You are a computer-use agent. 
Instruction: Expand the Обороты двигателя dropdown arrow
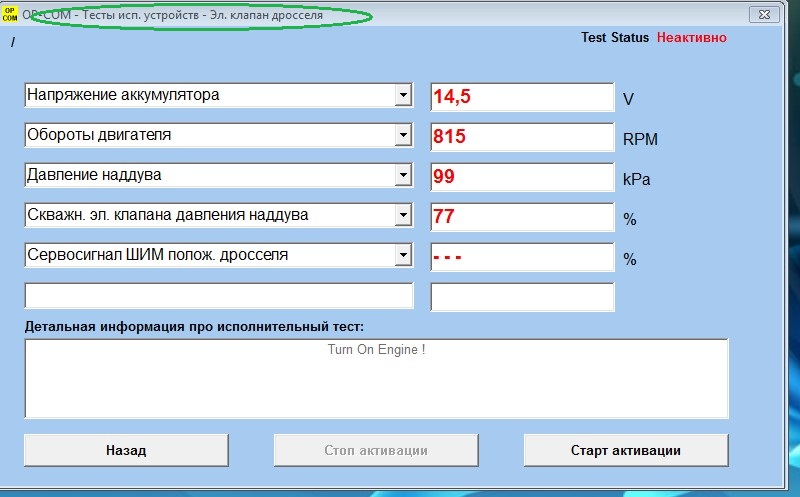point(403,135)
